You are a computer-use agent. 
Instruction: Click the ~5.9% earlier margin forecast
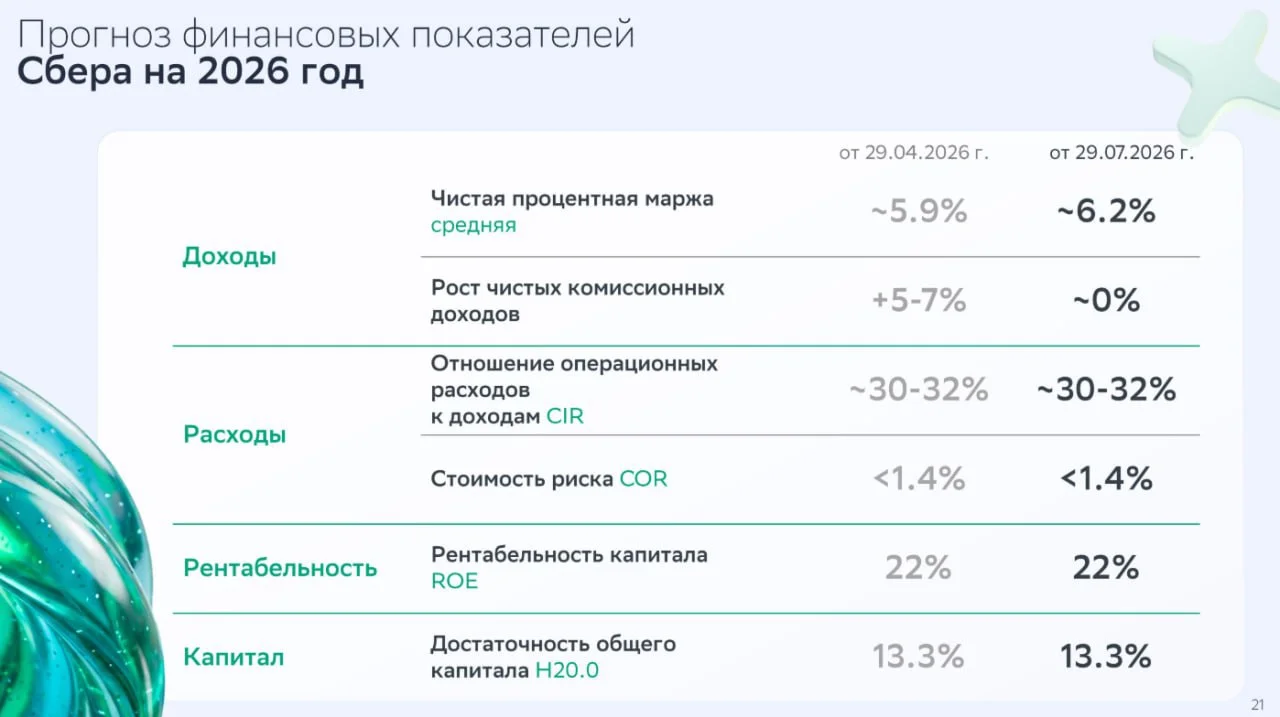tap(918, 212)
